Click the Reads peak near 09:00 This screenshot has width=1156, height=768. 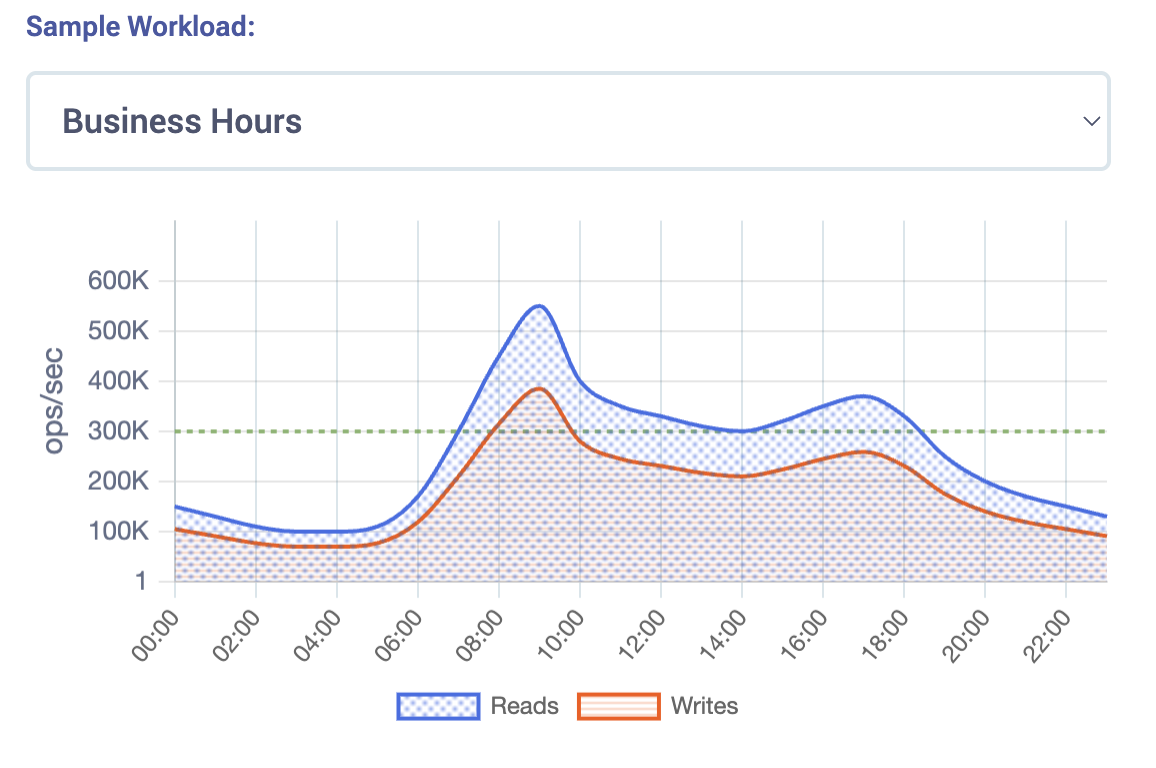[539, 306]
